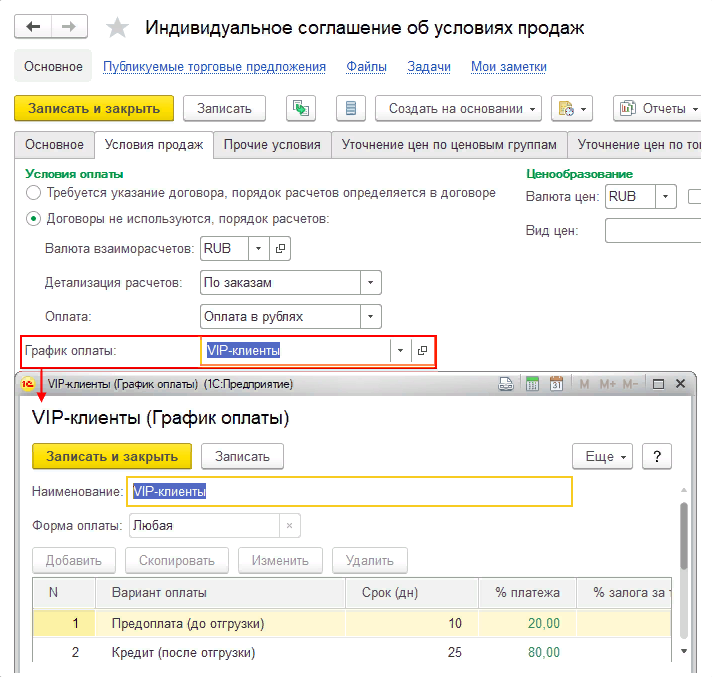712x677 pixels.
Task: Select 'Договоры не используются' radio option
Action: point(34,219)
